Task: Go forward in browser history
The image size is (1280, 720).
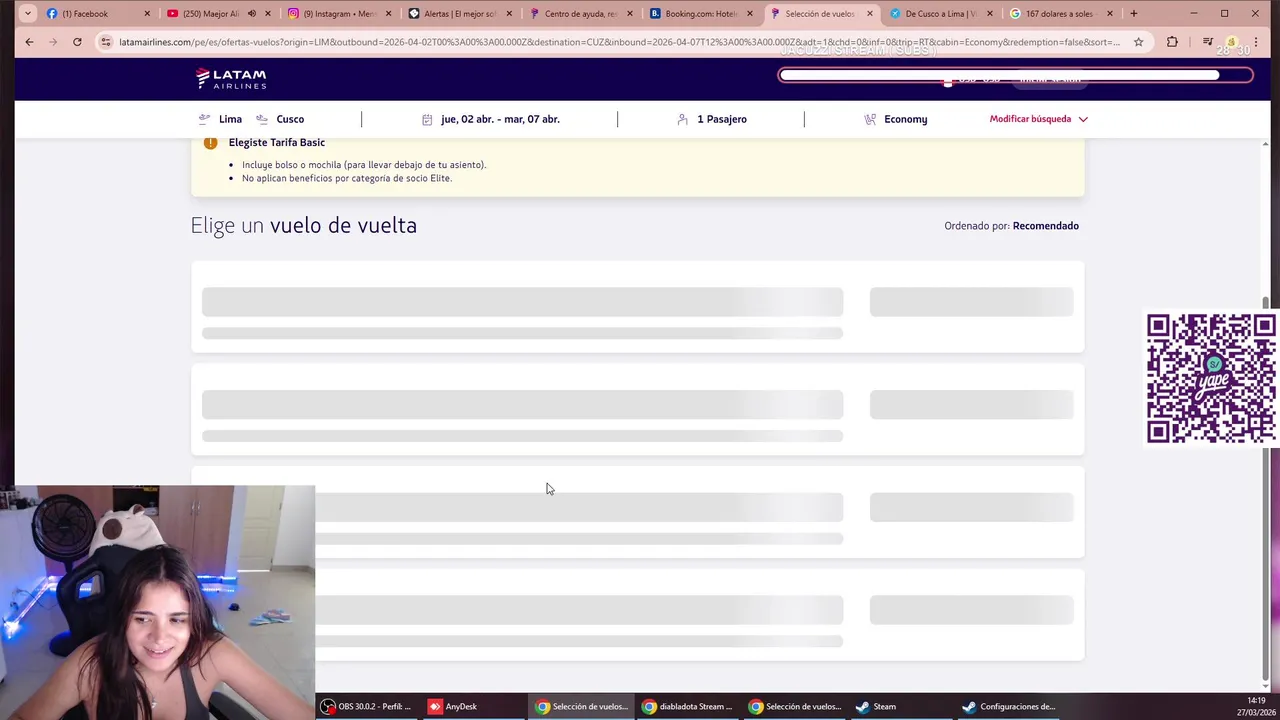Action: point(53,42)
